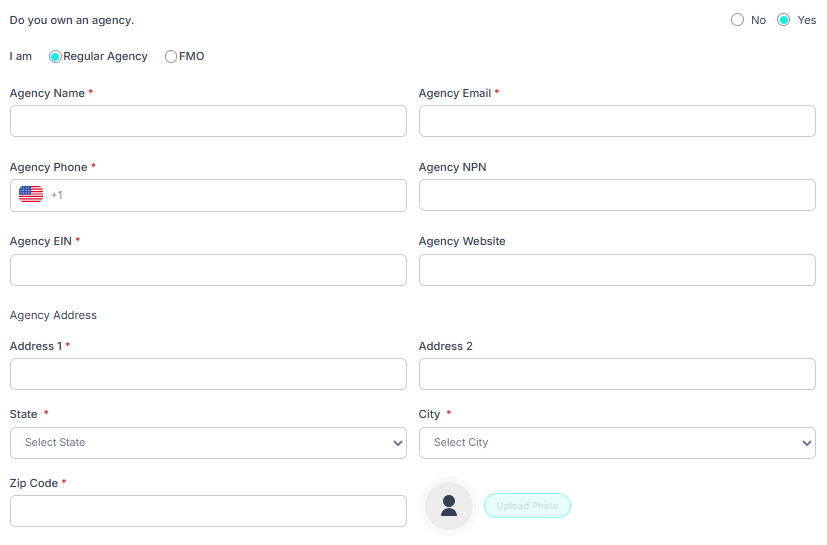Click the US flag country selector
Image resolution: width=827 pixels, height=545 pixels.
point(31,195)
